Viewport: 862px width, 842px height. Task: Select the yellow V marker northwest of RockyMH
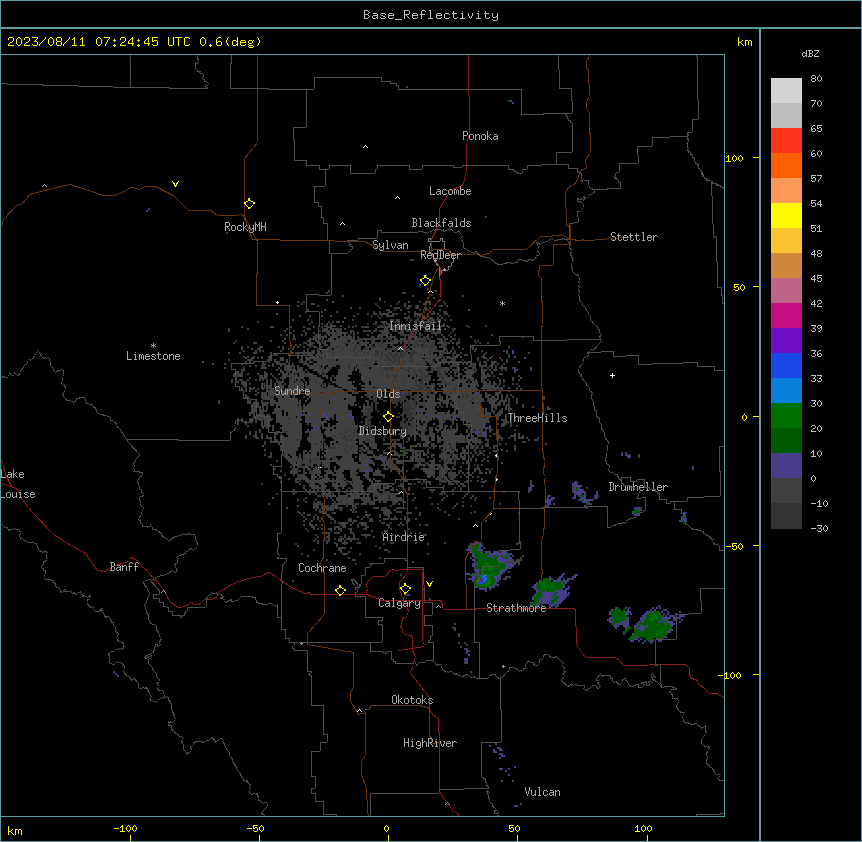coord(175,184)
